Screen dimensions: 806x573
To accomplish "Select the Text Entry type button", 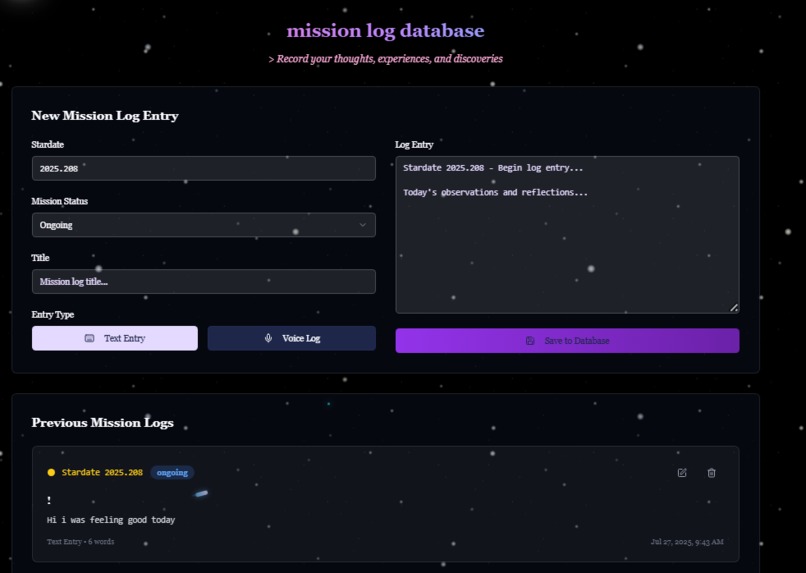I will (x=115, y=338).
